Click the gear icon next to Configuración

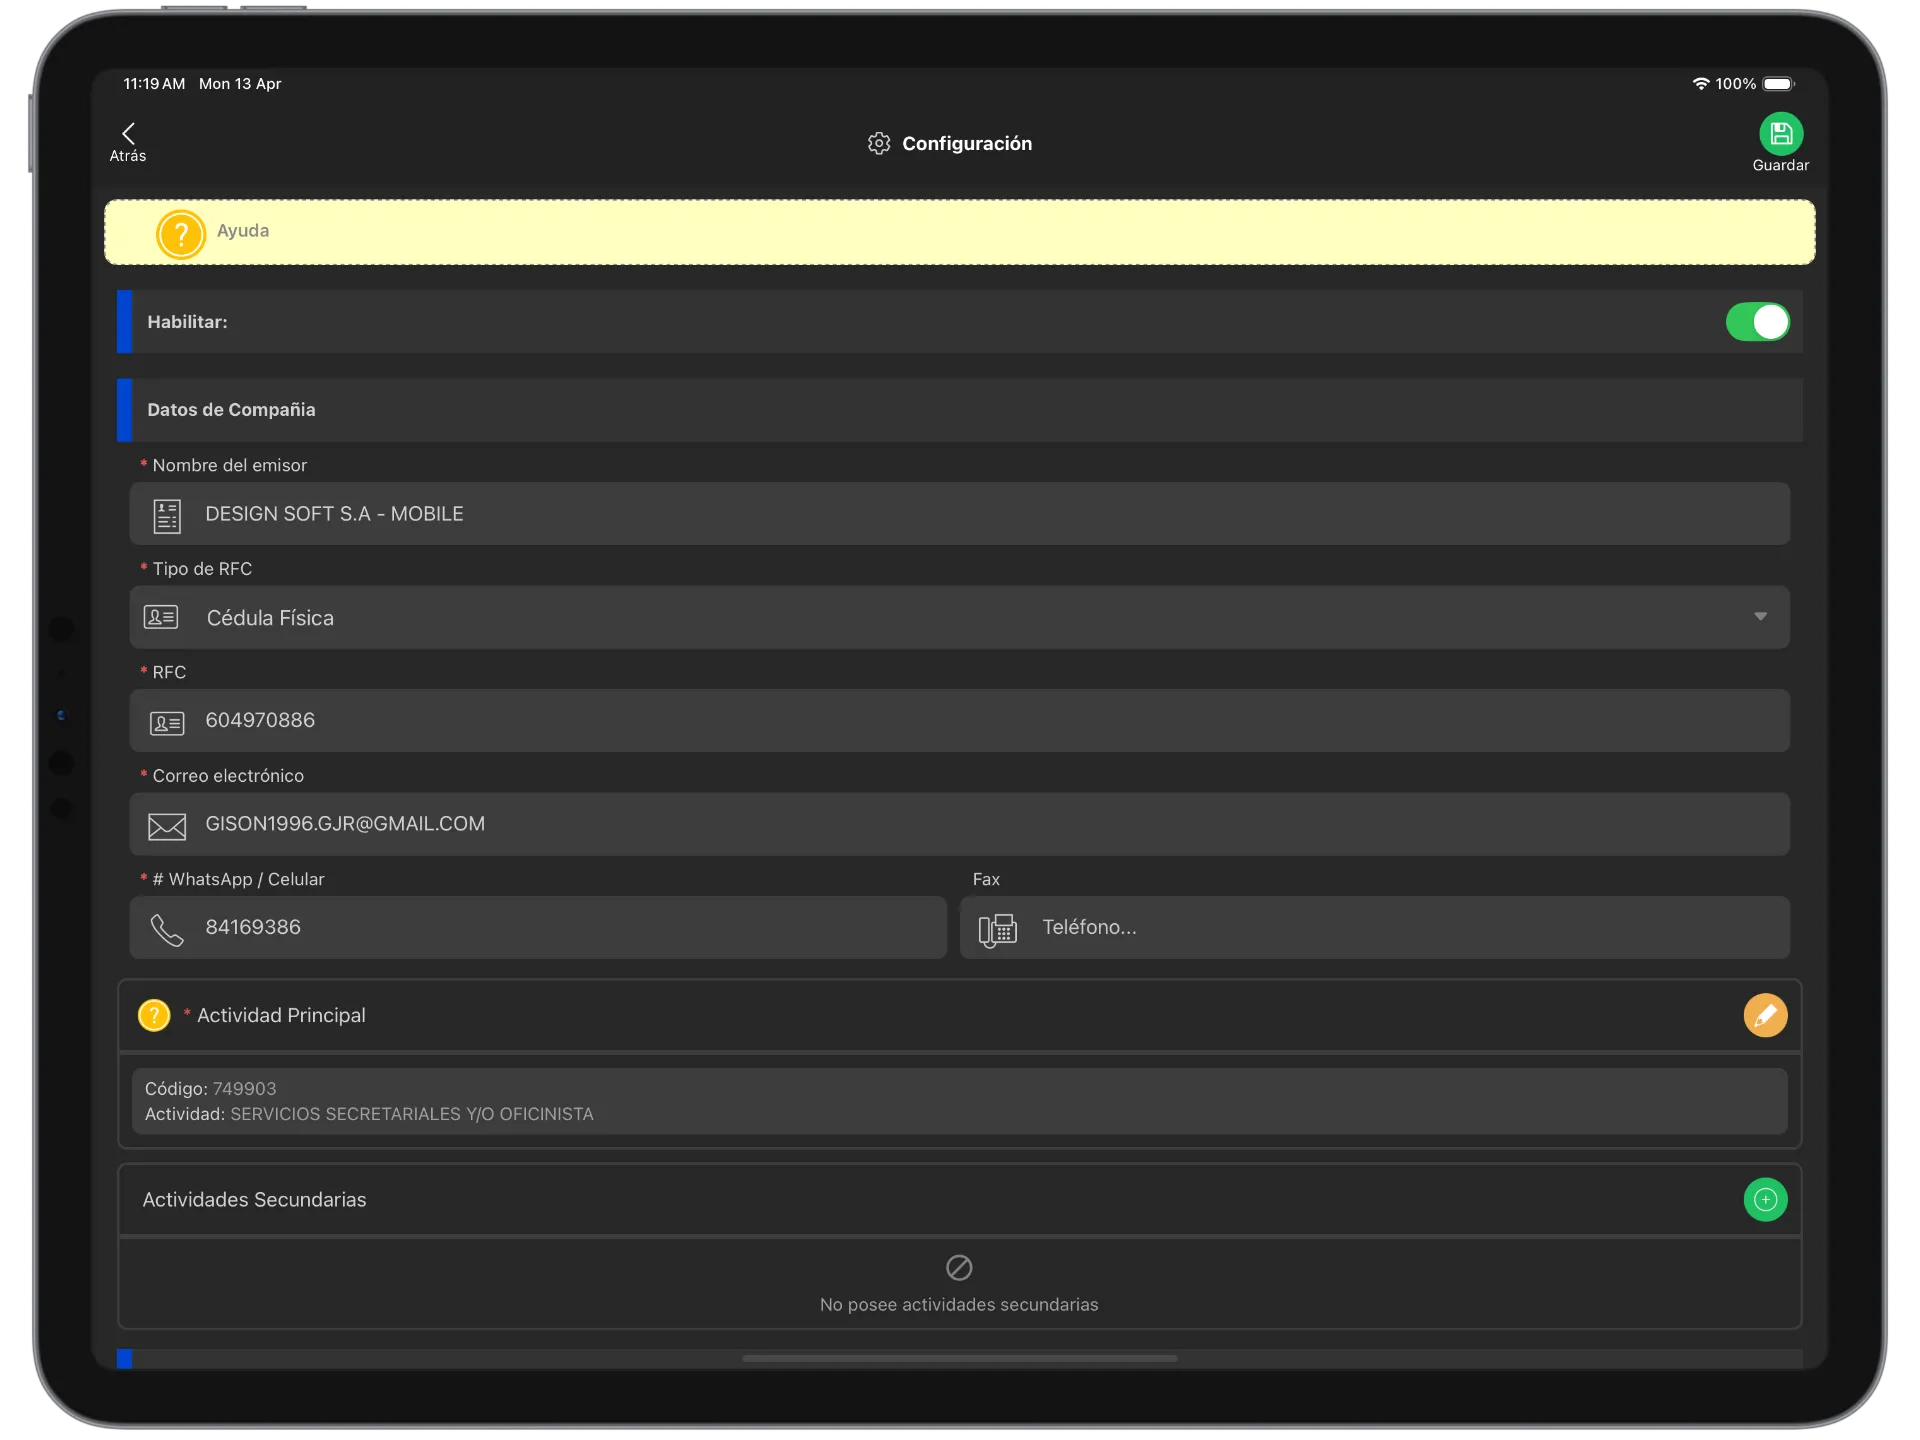879,143
